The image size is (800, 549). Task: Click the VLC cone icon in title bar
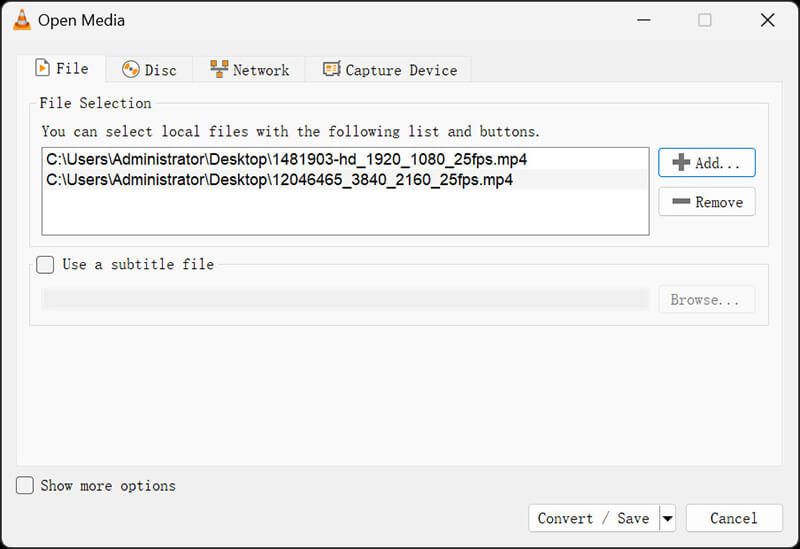tap(21, 20)
